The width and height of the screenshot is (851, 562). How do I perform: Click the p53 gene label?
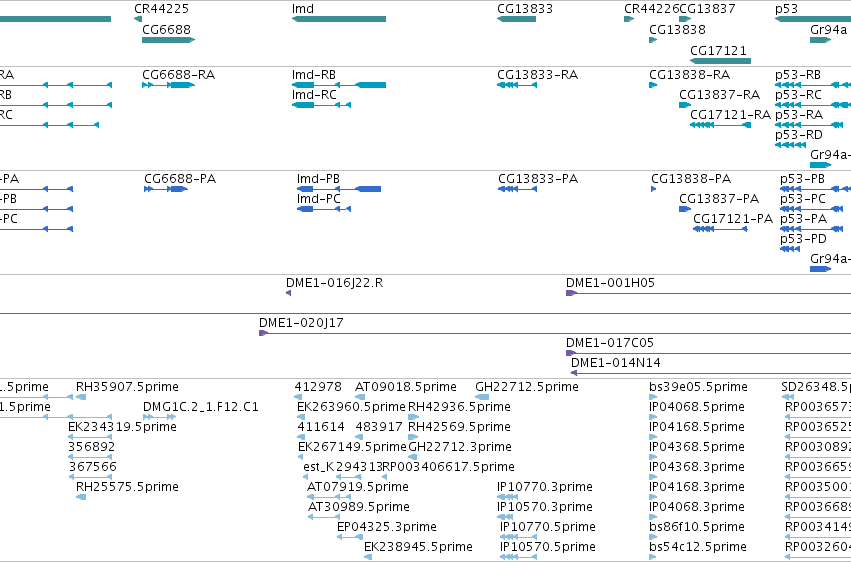tap(786, 9)
